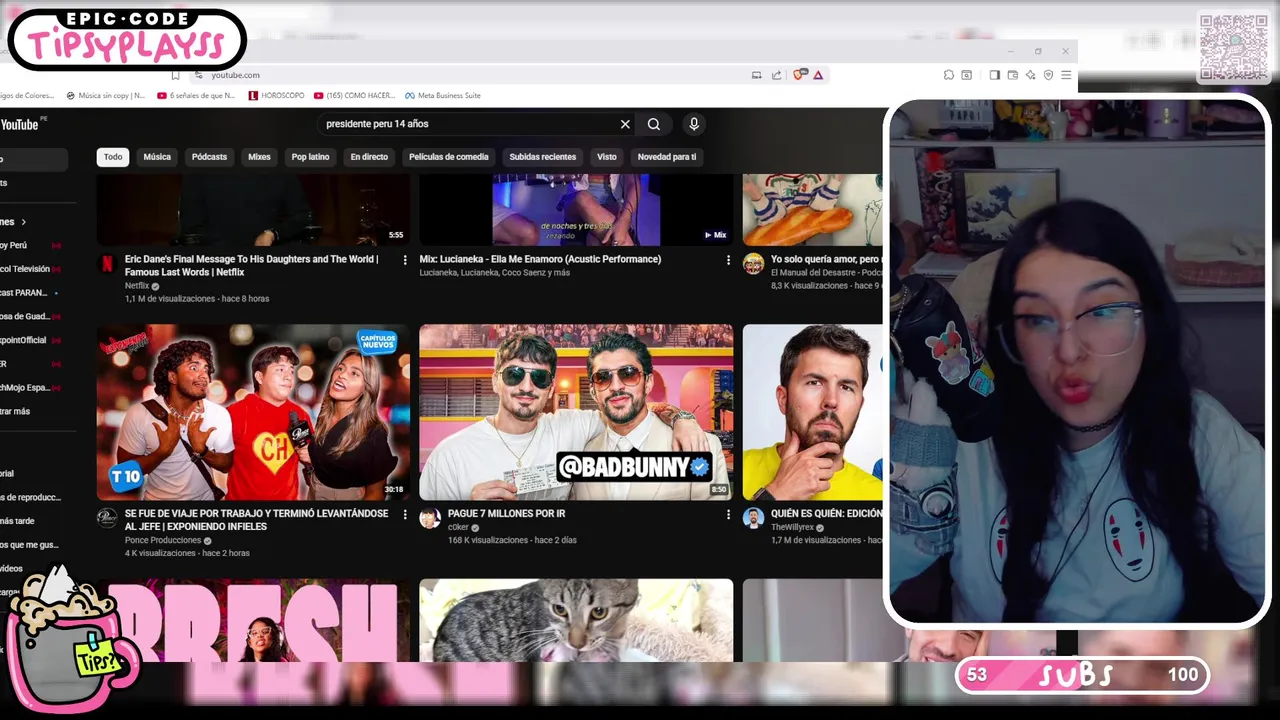
Task: Click the Brave Rewards triangle icon
Action: [818, 75]
